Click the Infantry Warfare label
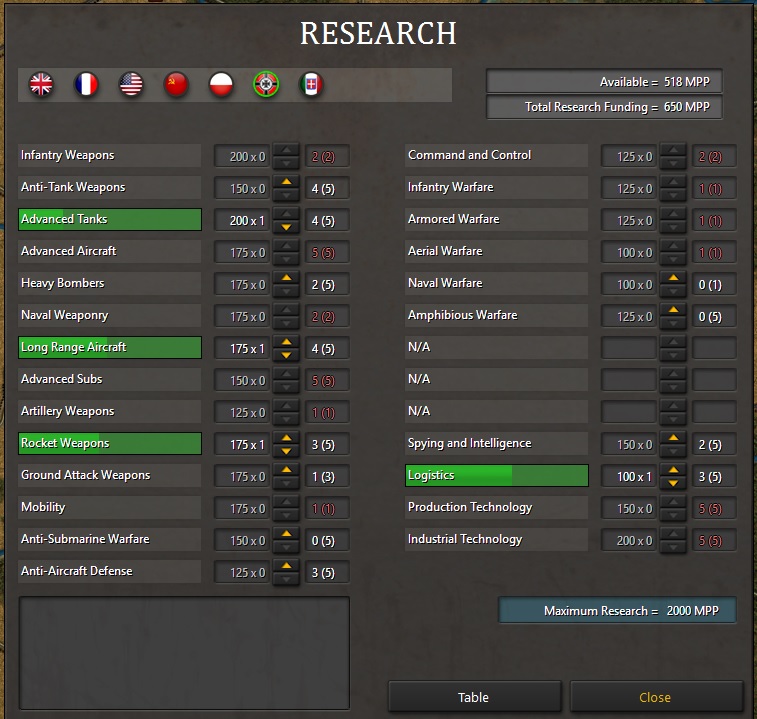The image size is (757, 719). pos(450,187)
